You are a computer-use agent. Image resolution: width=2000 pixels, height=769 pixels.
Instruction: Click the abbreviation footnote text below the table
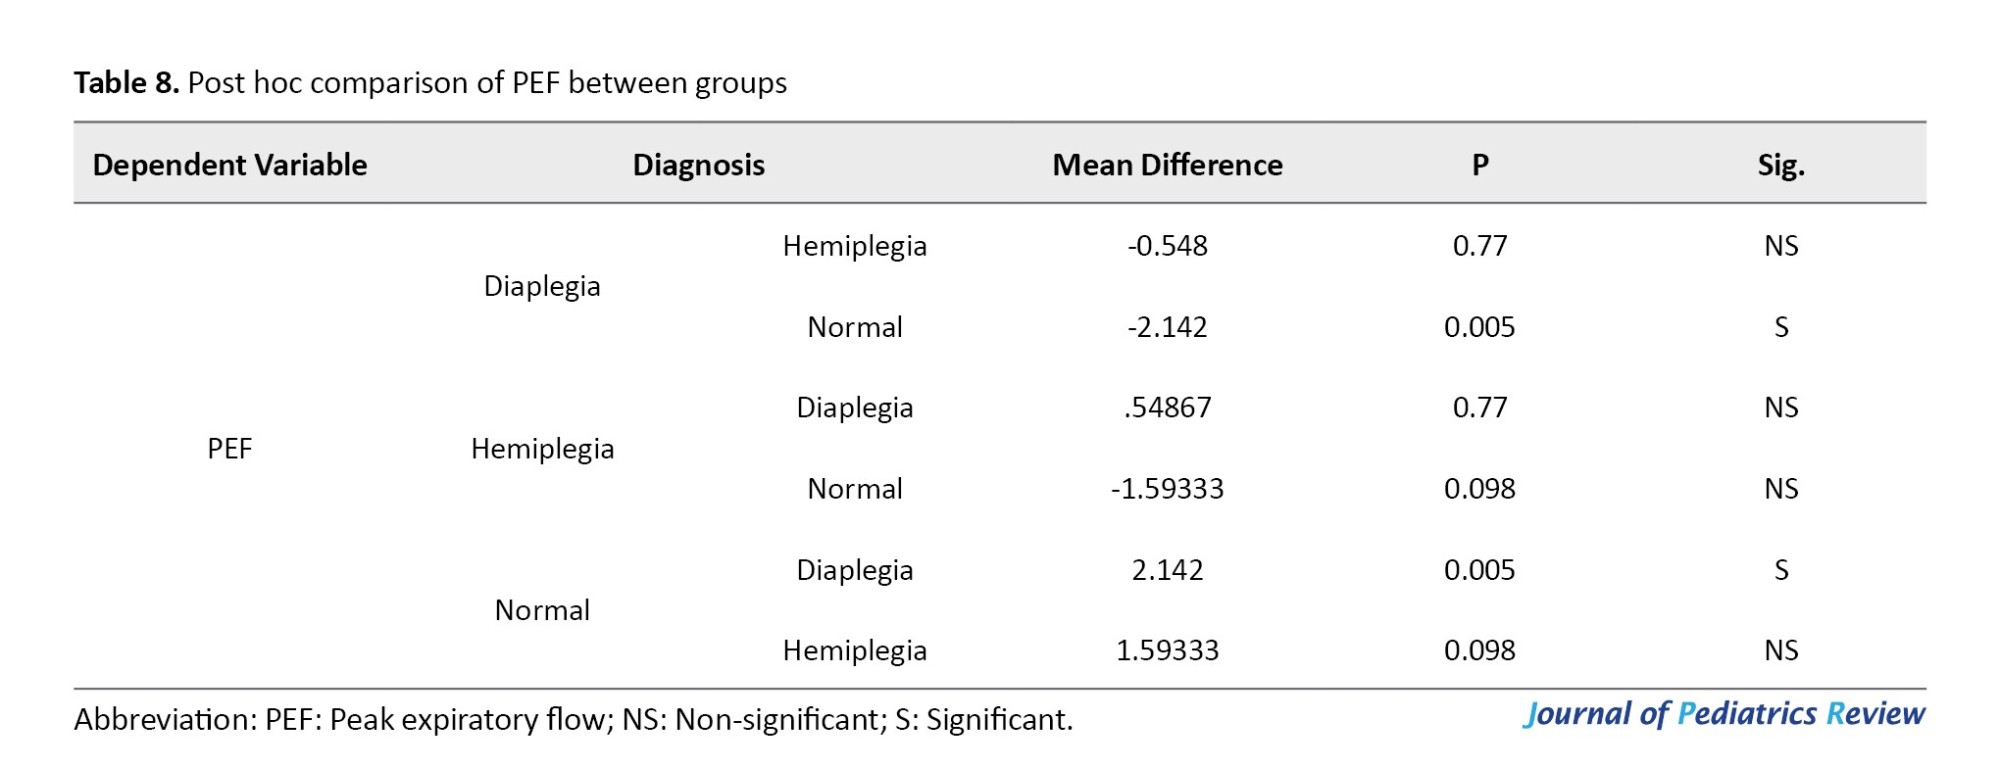(x=573, y=720)
